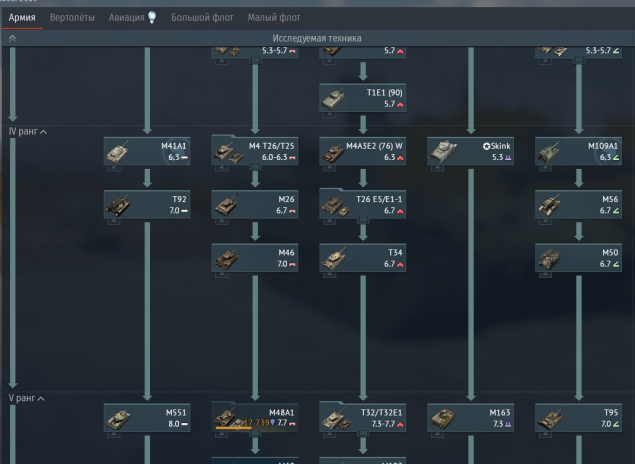The image size is (635, 464).
Task: Expand the M4 T26/T25 vehicle group
Action: [255, 151]
